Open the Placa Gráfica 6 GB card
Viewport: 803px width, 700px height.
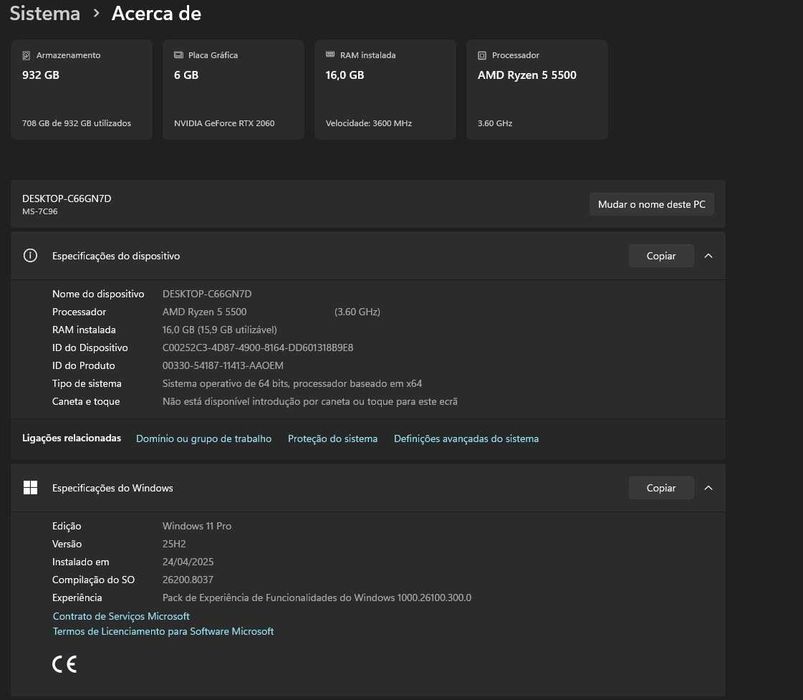tap(233, 90)
